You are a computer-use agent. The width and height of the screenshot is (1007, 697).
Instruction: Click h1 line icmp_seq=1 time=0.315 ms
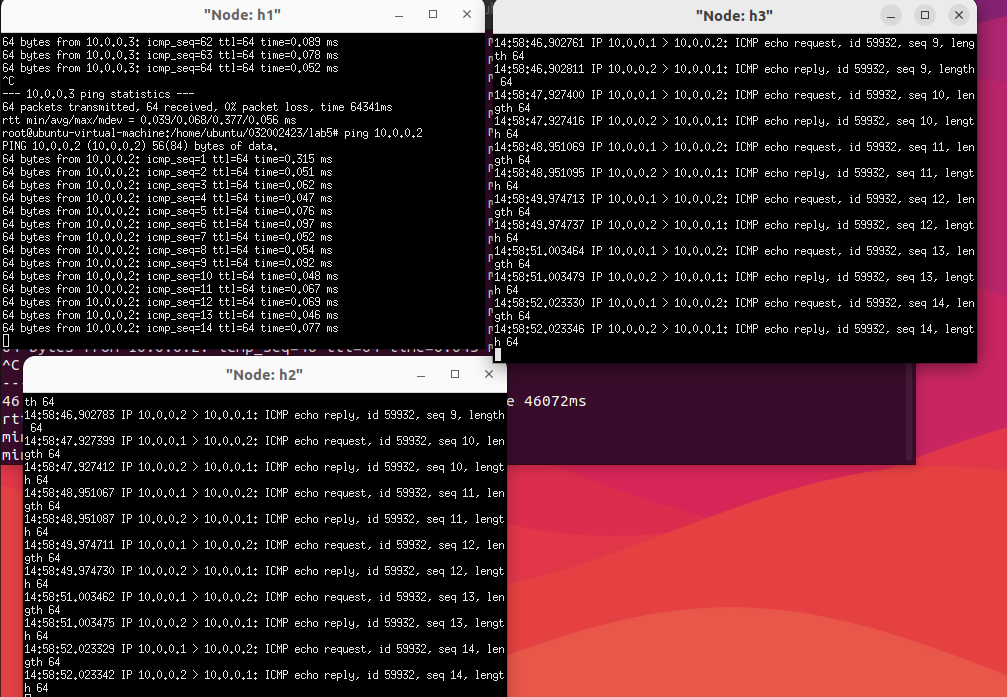pos(167,159)
